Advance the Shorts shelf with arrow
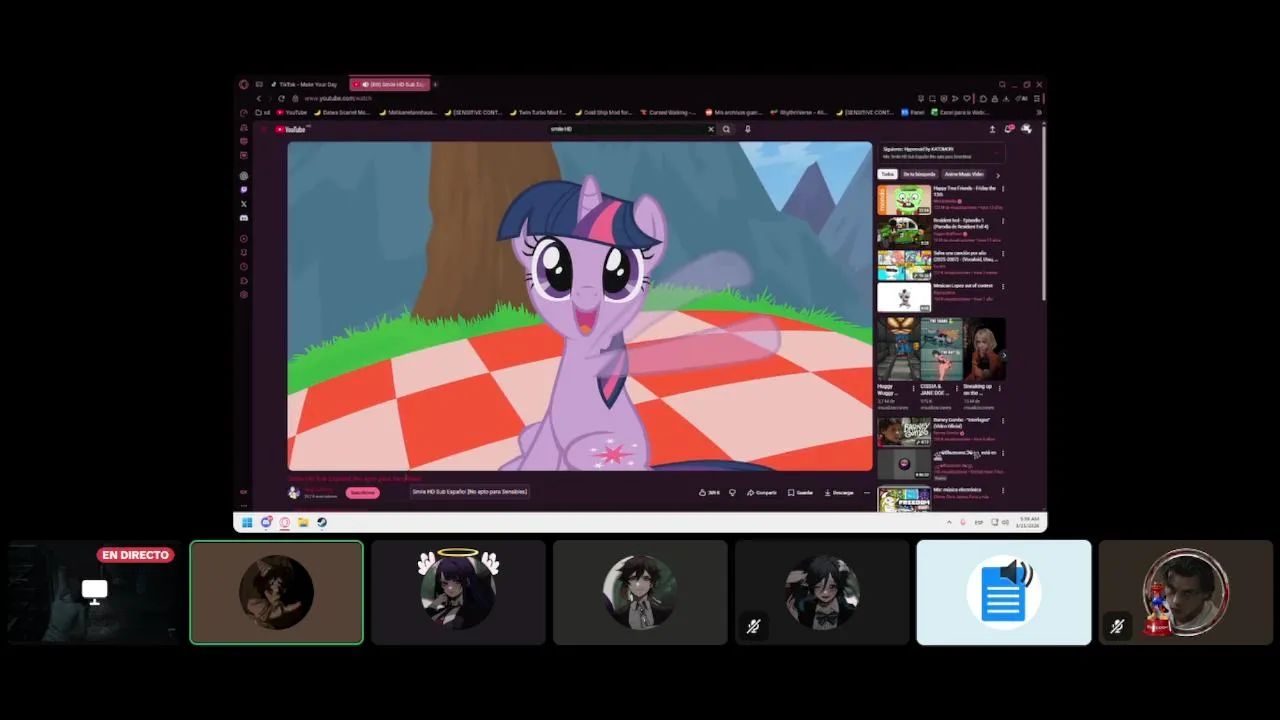1280x720 pixels. [x=1003, y=354]
